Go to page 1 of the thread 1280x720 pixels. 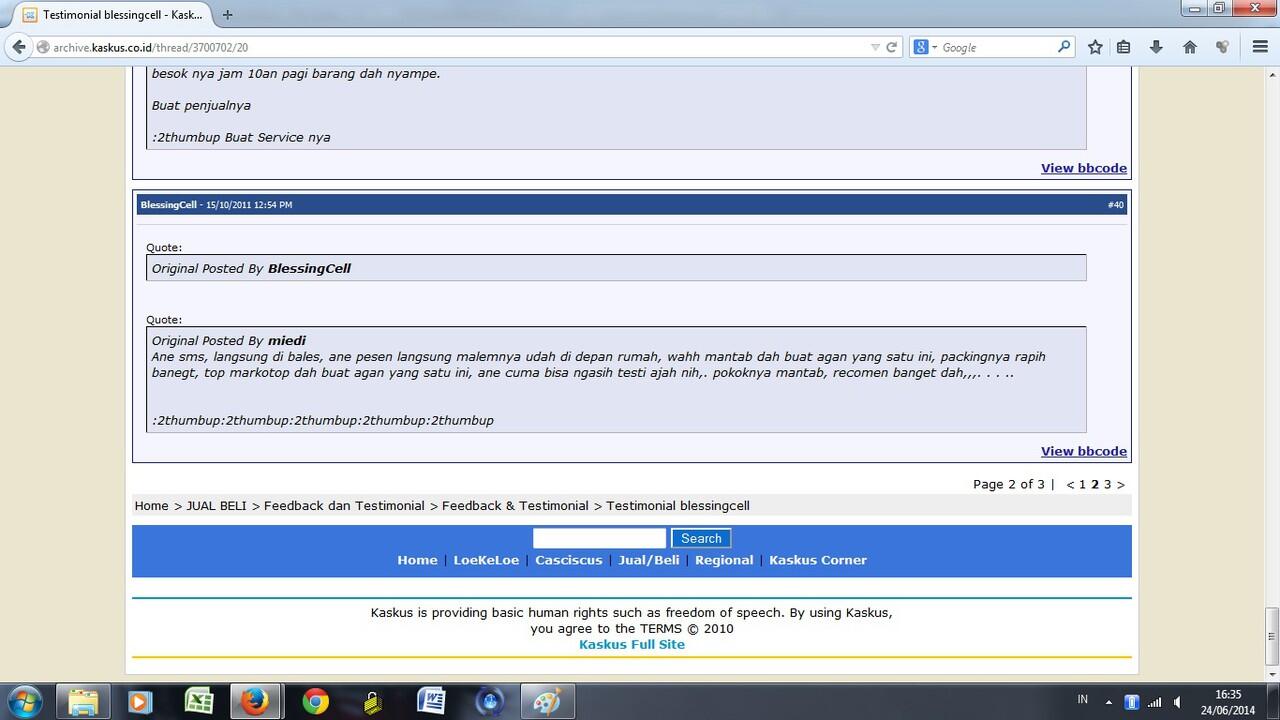click(1082, 484)
